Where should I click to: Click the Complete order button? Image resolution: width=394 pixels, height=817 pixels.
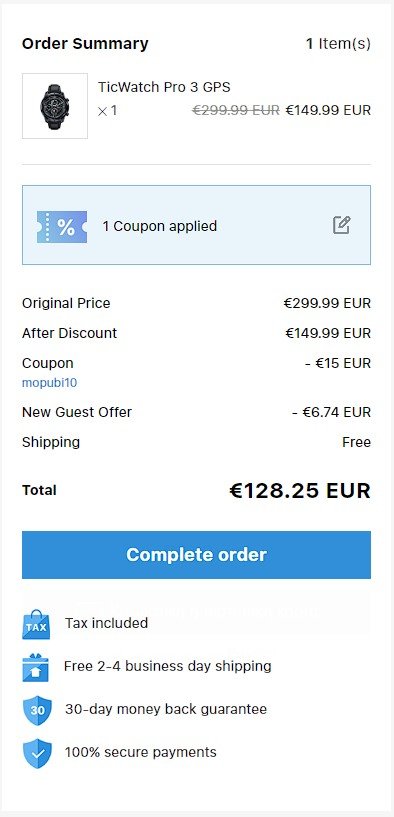[x=196, y=554]
